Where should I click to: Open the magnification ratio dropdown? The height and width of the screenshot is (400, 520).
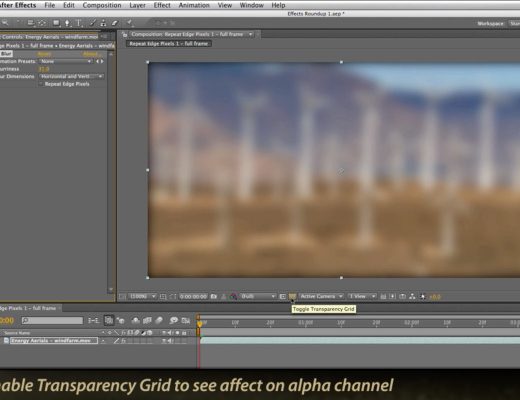[x=143, y=296]
